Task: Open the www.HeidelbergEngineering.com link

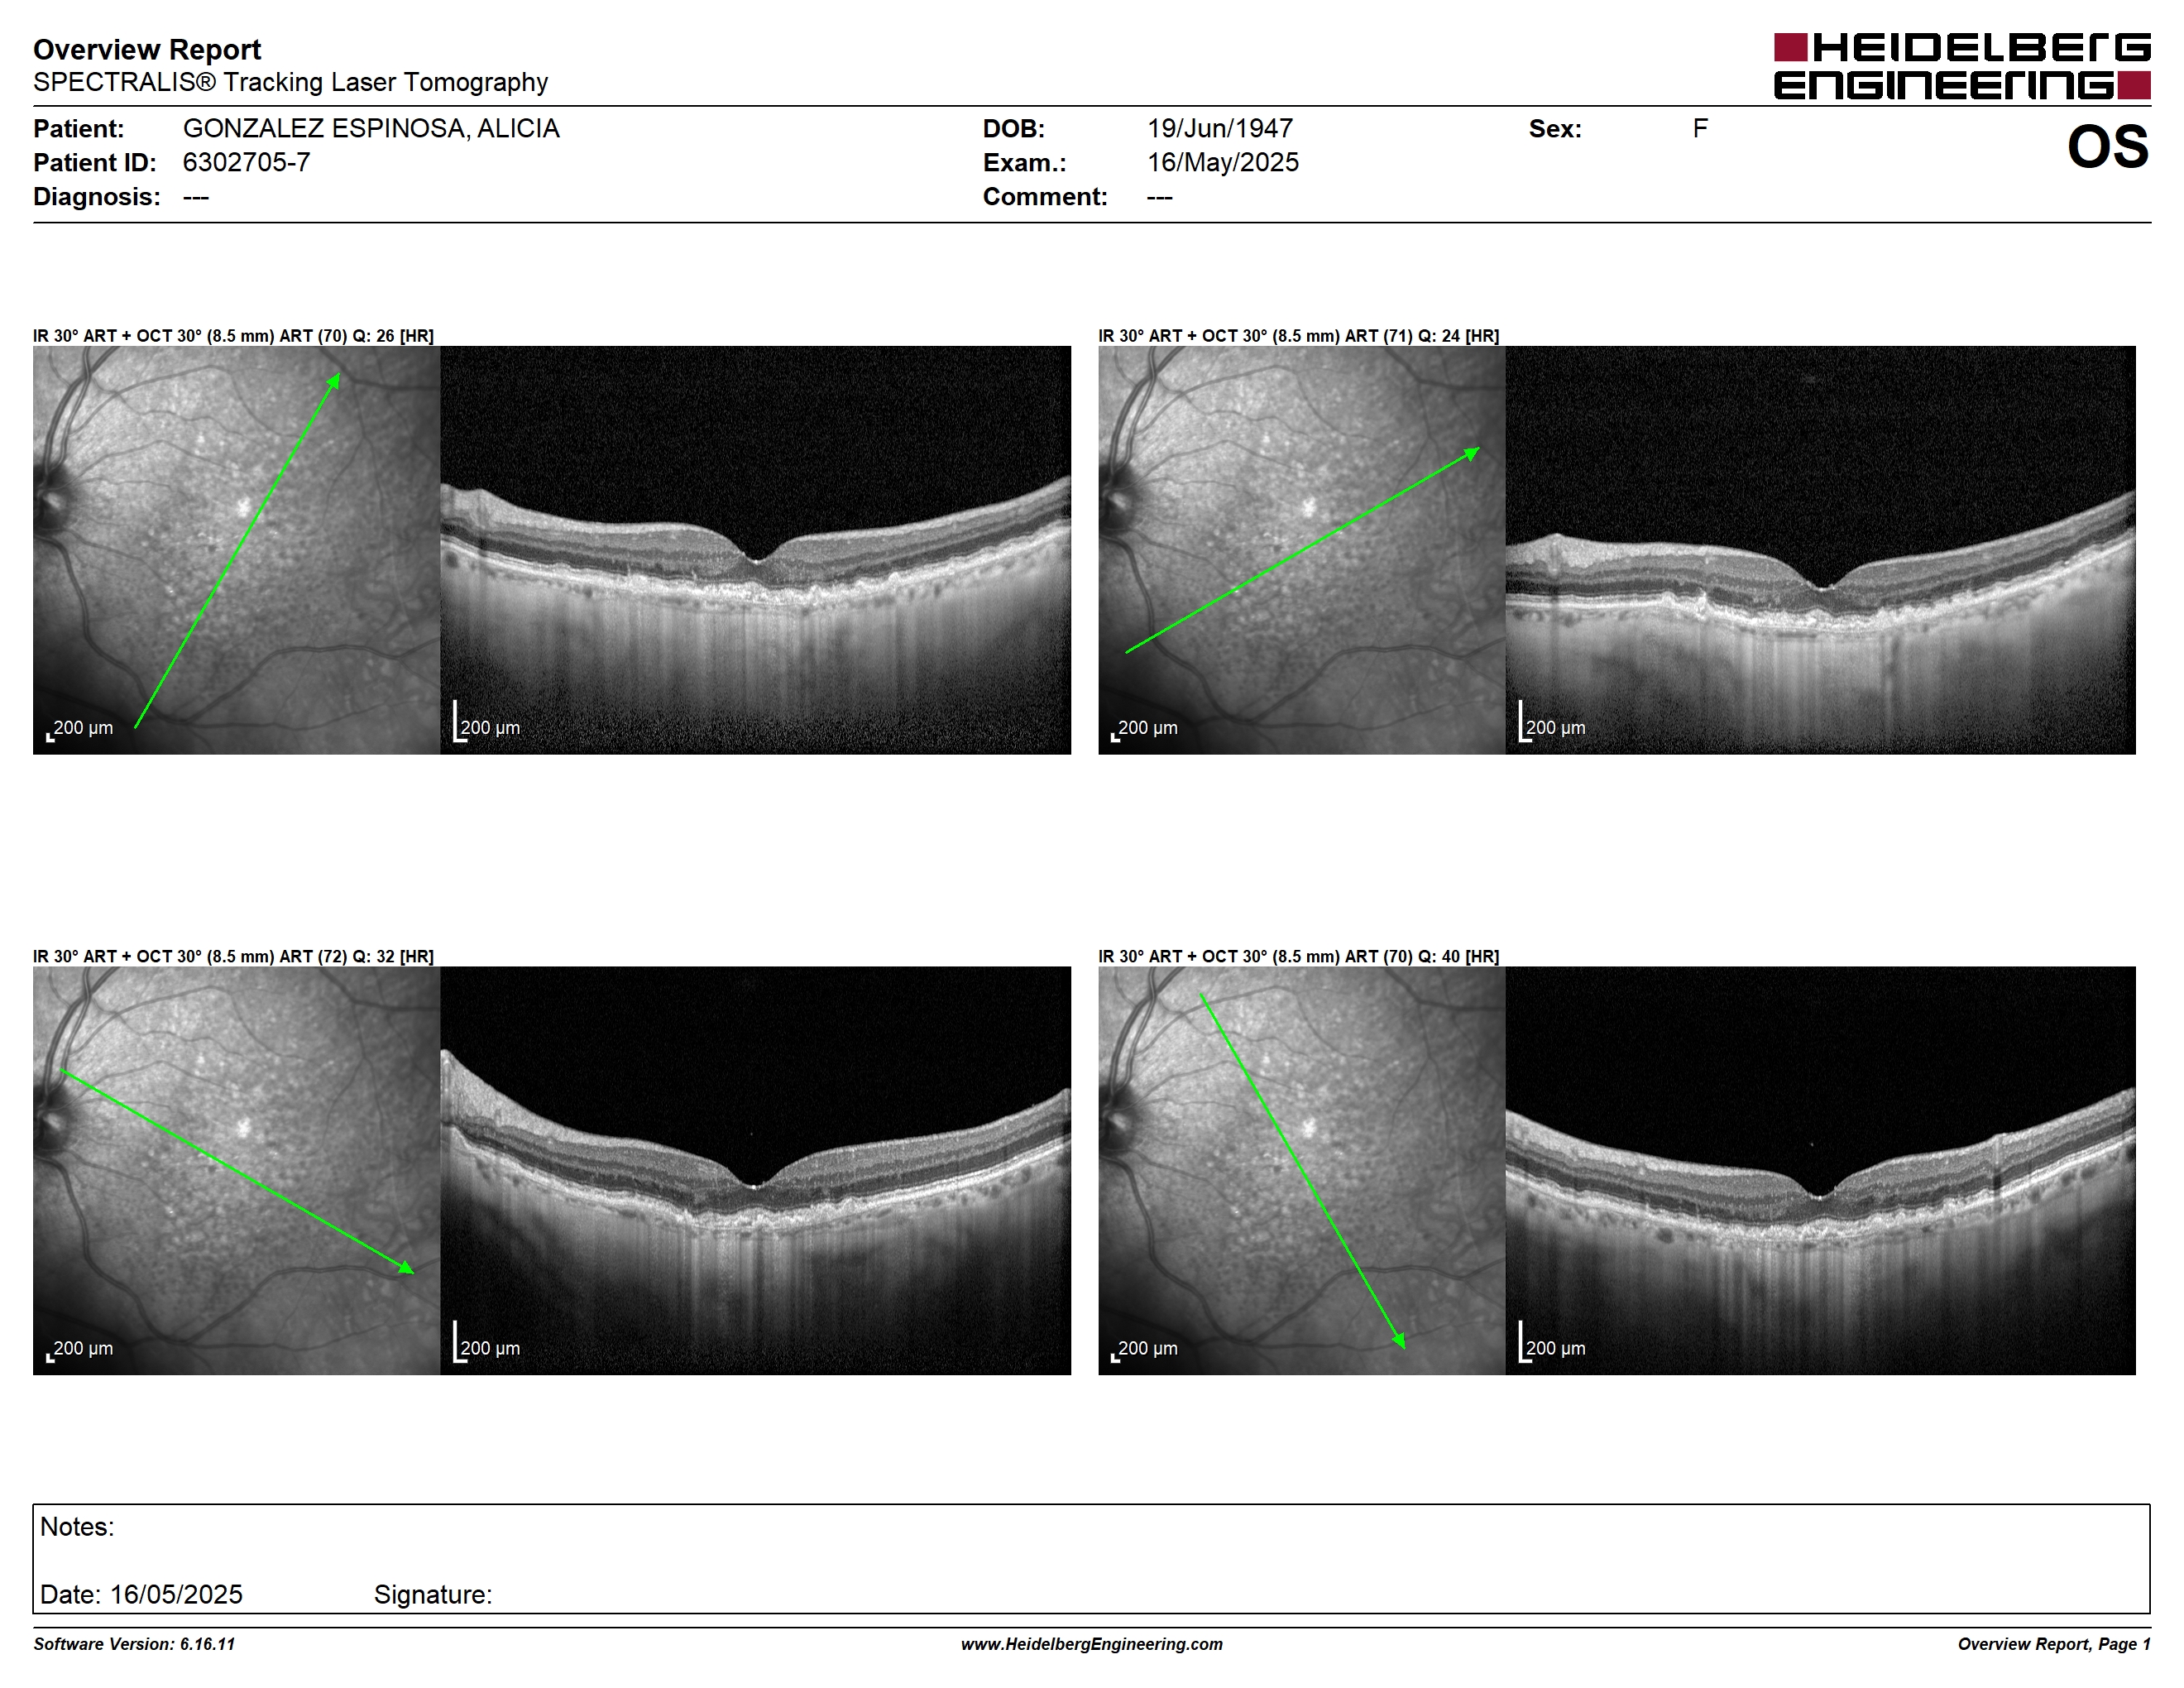Action: [x=1092, y=1644]
